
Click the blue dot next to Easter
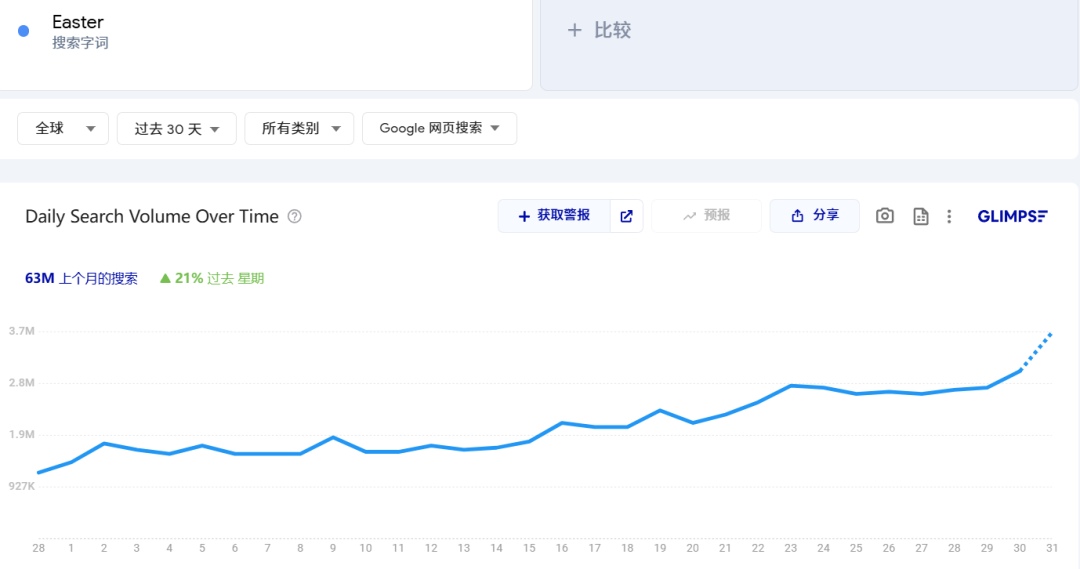point(24,31)
